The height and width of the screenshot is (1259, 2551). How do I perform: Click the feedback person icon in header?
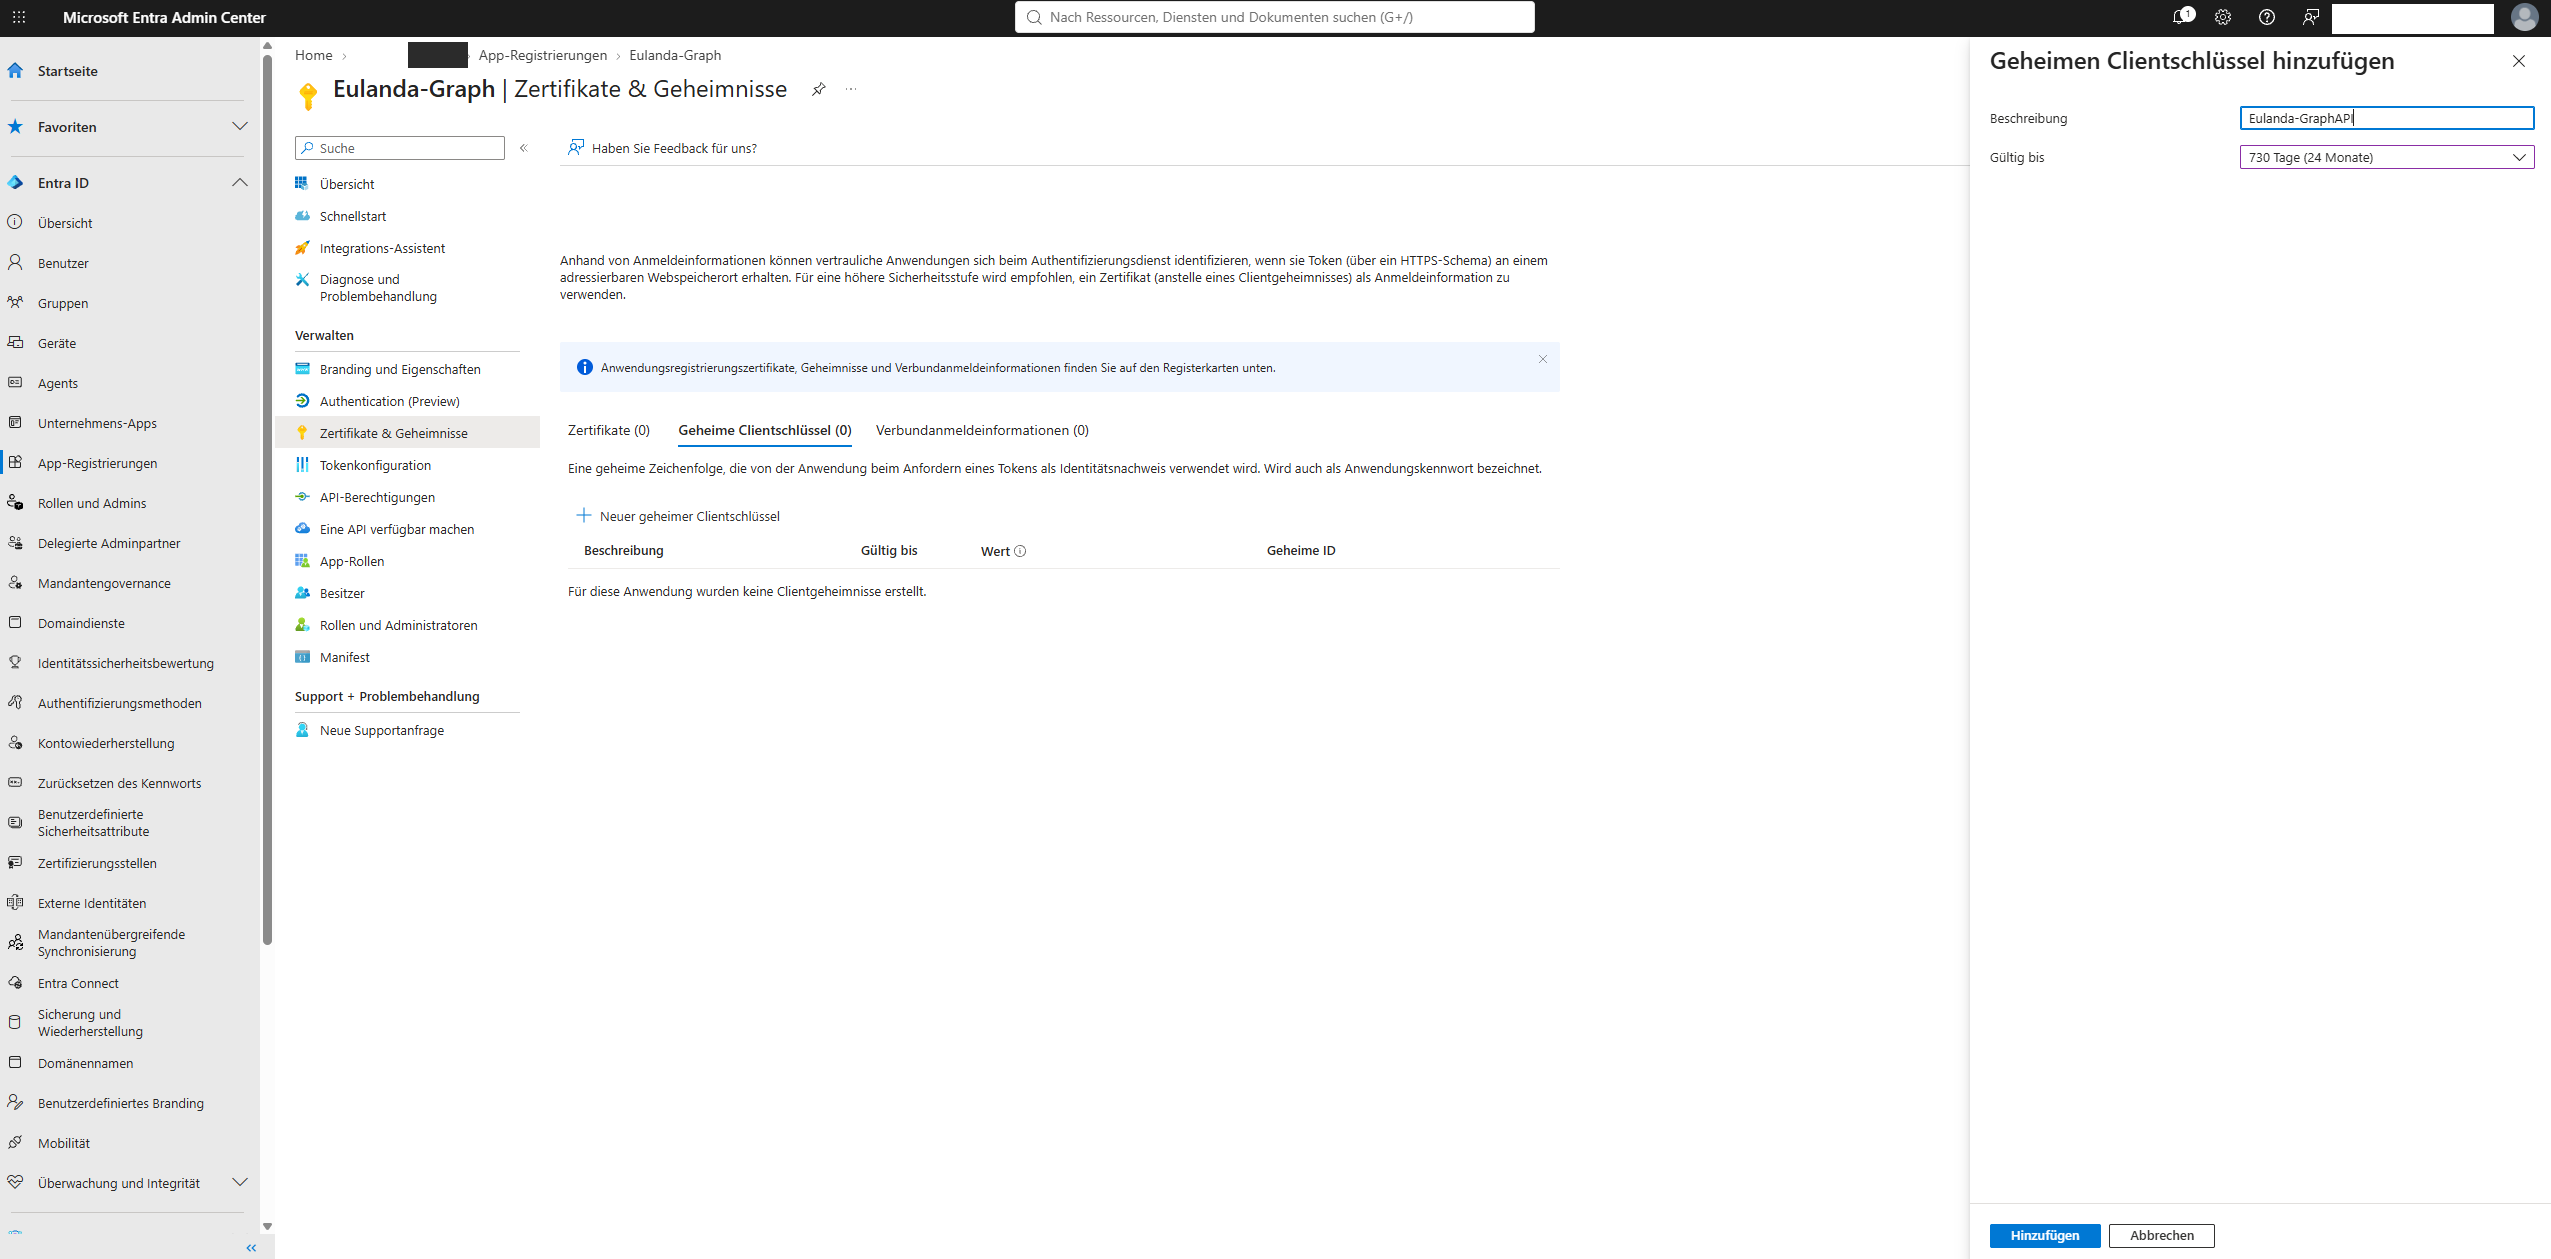click(x=2310, y=17)
